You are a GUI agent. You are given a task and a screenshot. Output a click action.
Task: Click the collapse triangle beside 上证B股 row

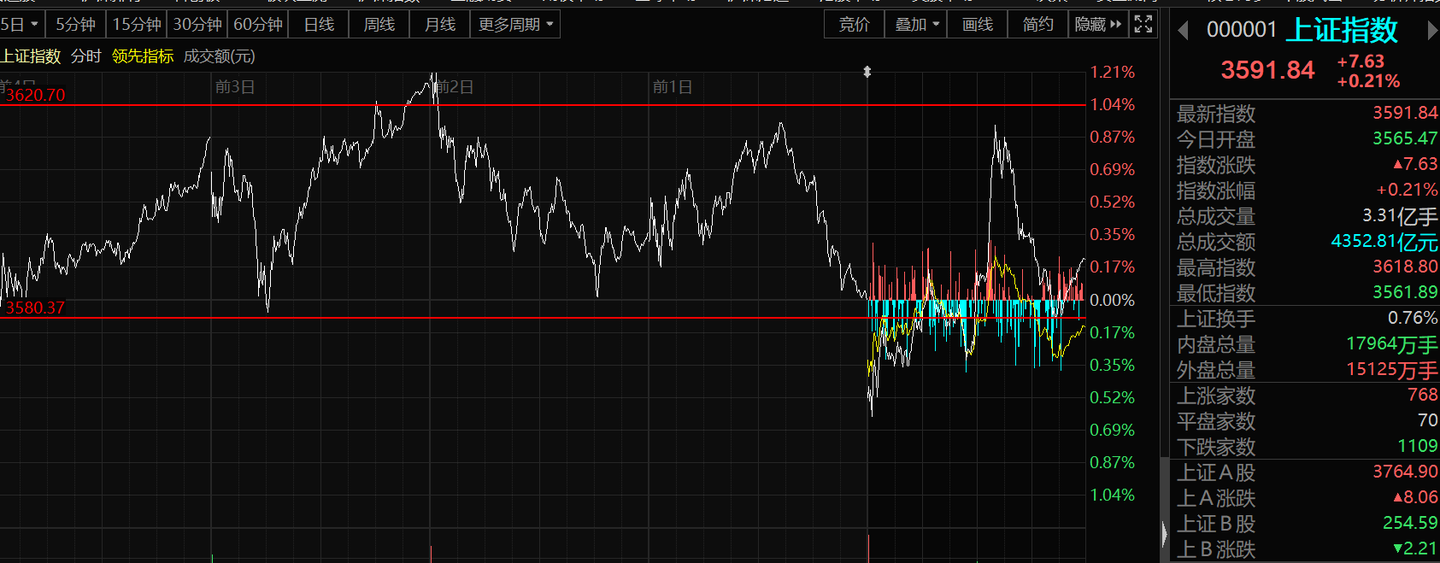(1164, 534)
